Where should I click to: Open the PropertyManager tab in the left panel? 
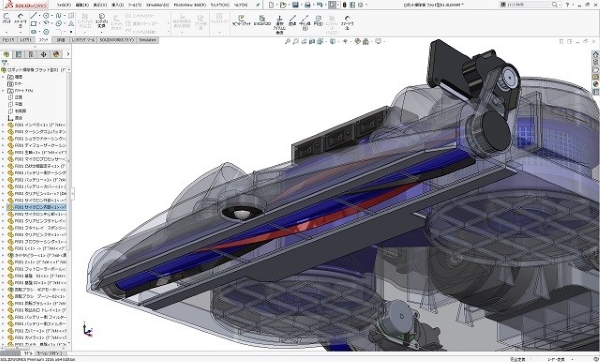point(18,54)
